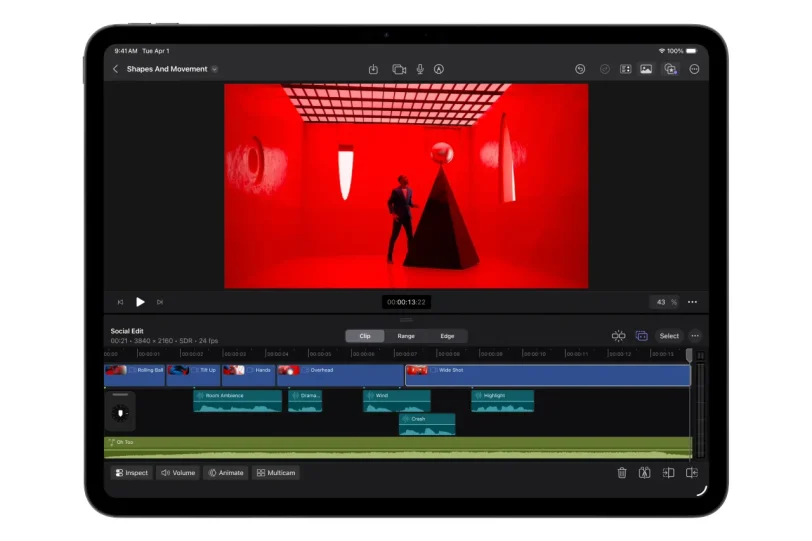Click the 00:00:07 ruler mark
Image resolution: width=812 pixels, height=541 pixels.
(406, 354)
